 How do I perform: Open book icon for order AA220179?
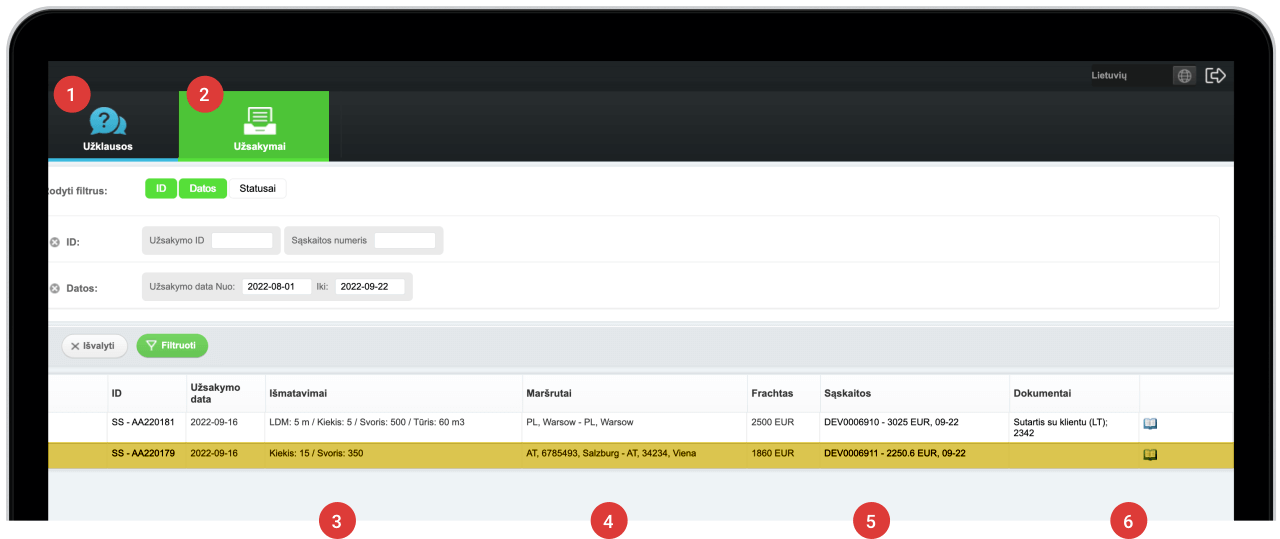[x=1150, y=455]
